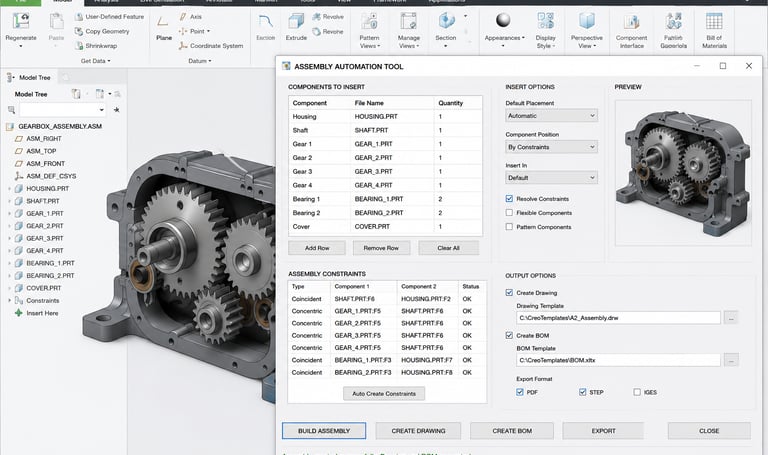
Task: Click the Insert Here marker
Action: click(37, 313)
